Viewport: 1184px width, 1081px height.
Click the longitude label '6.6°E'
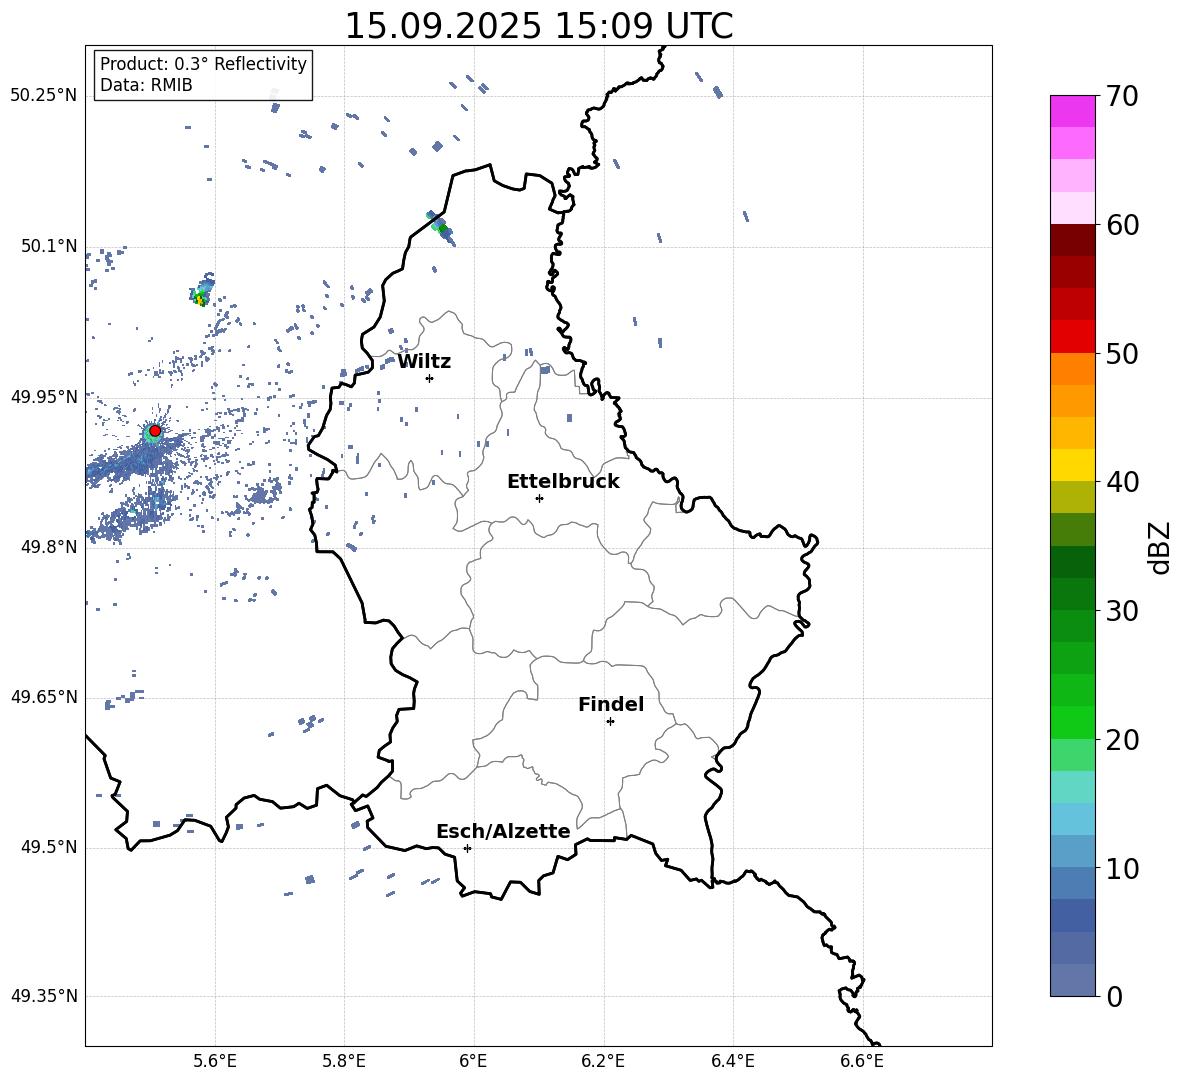(x=862, y=1061)
